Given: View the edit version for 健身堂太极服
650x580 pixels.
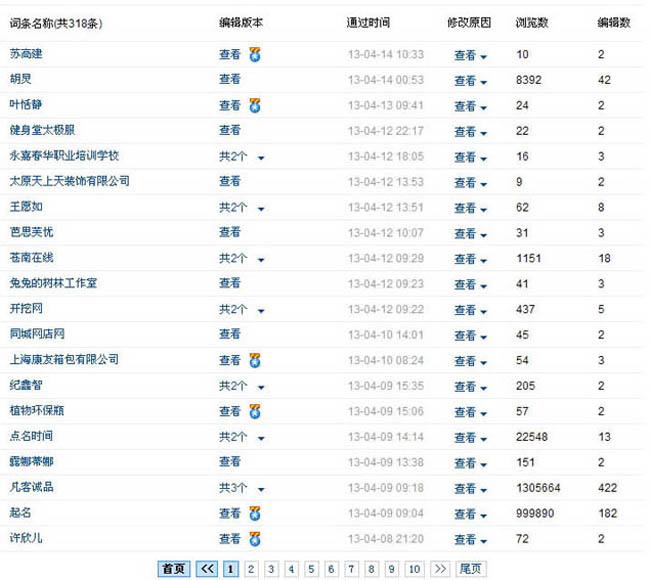Looking at the screenshot, I should (x=230, y=130).
